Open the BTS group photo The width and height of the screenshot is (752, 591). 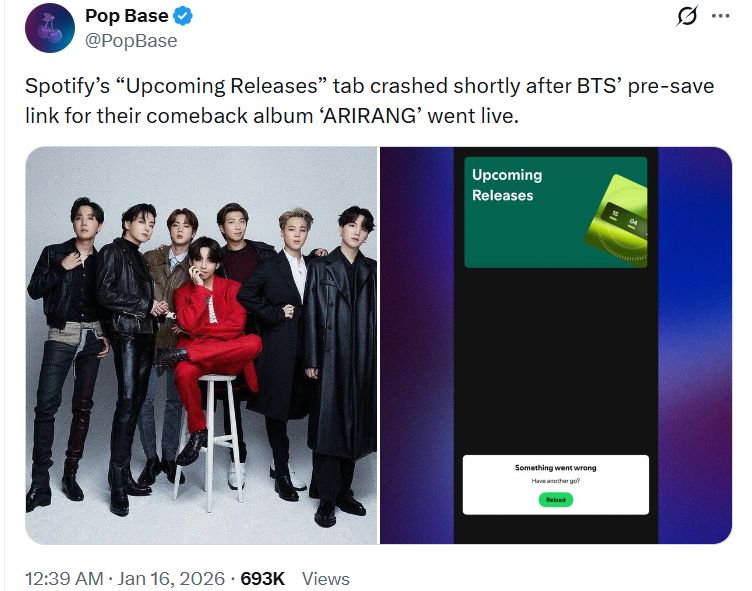point(201,345)
